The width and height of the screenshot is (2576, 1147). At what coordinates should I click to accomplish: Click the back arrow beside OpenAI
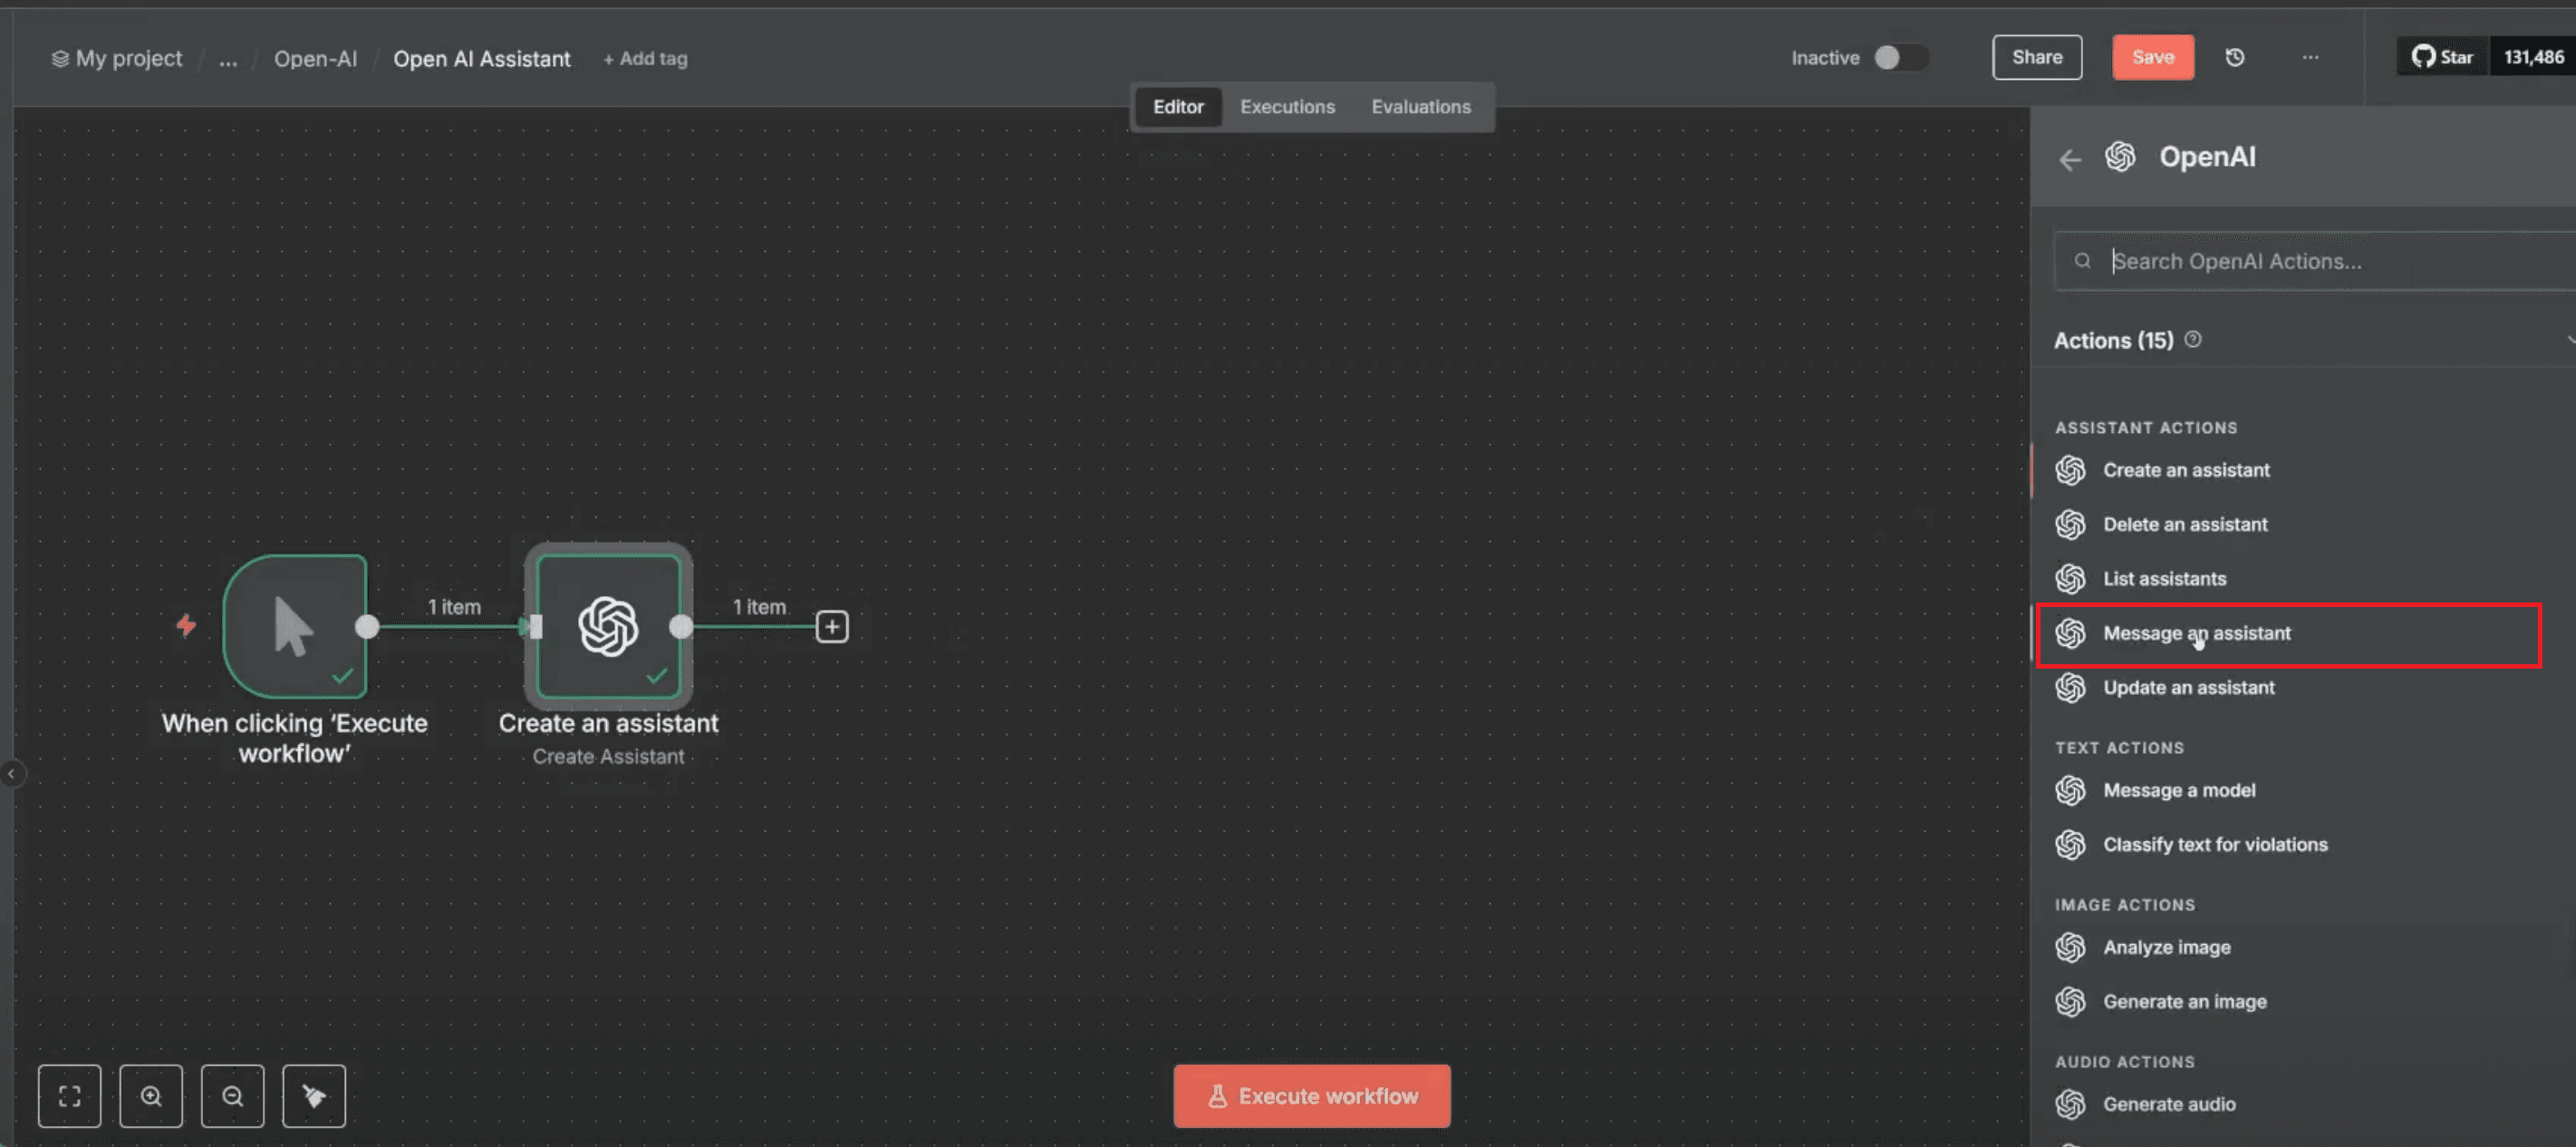click(x=2070, y=159)
